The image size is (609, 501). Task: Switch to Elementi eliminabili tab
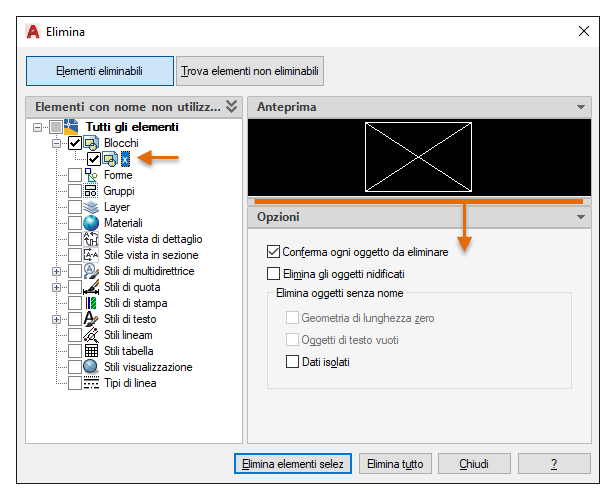(100, 71)
